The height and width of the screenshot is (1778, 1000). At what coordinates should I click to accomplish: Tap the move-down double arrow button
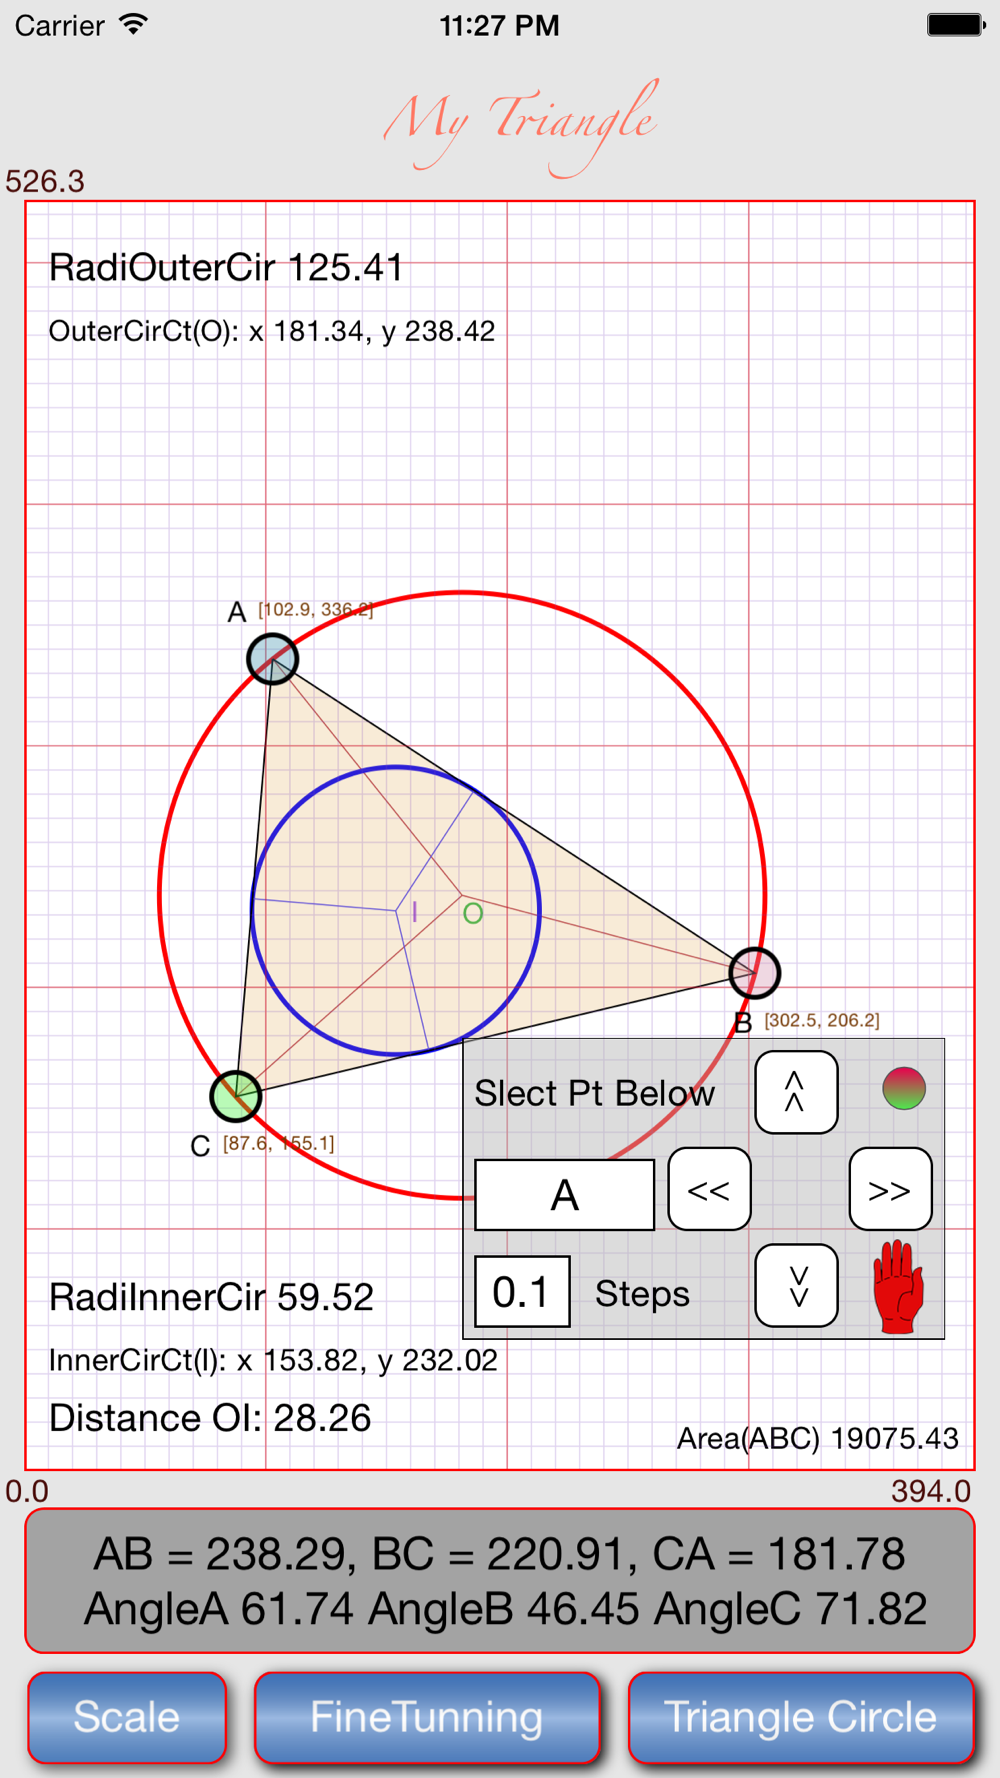796,1286
